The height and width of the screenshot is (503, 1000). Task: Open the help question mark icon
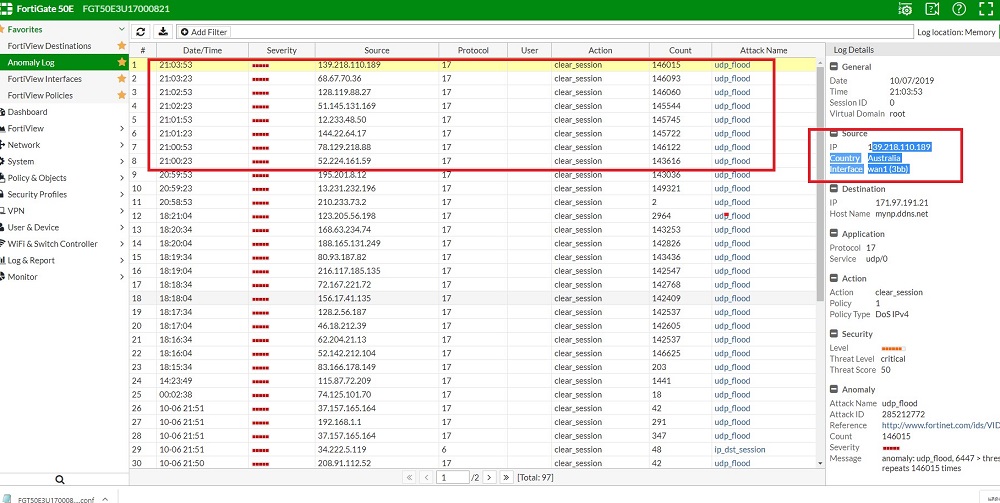959,9
